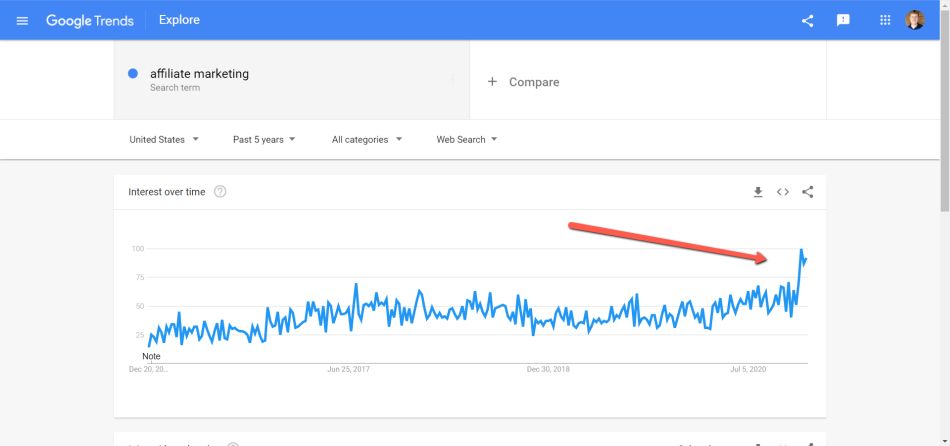950x446 pixels.
Task: Open the Past 5 years dropdown
Action: pos(264,139)
